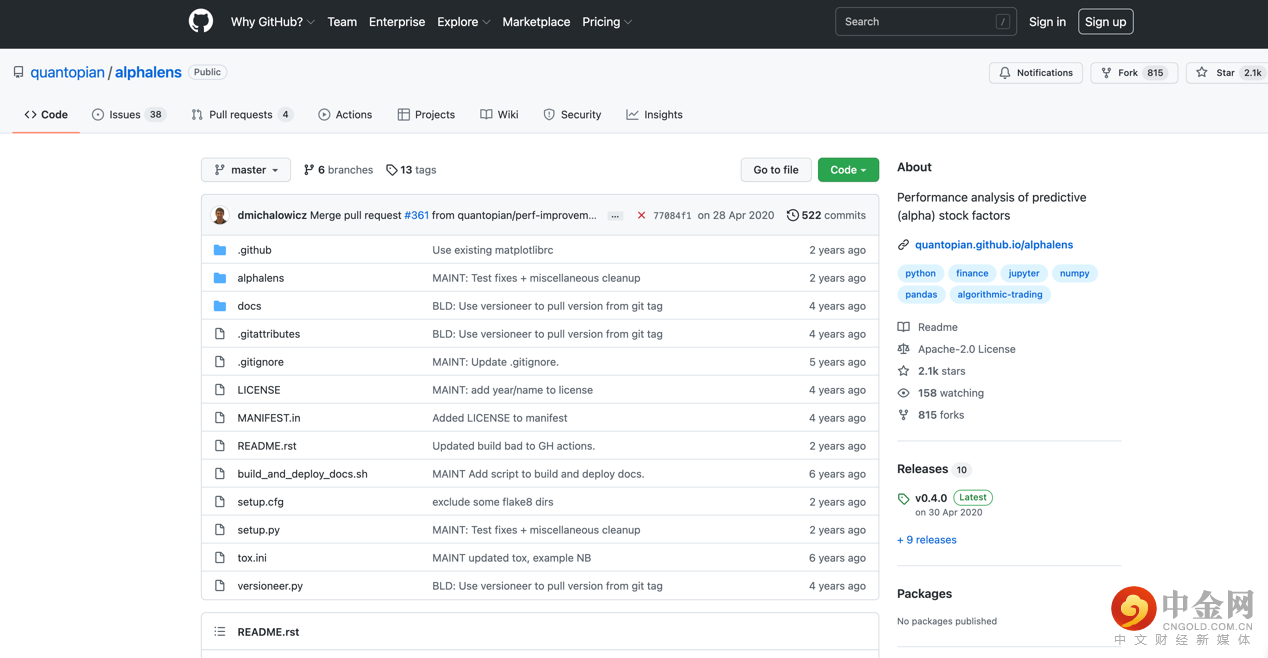Click the file icon beside tox.ini

click(220, 558)
